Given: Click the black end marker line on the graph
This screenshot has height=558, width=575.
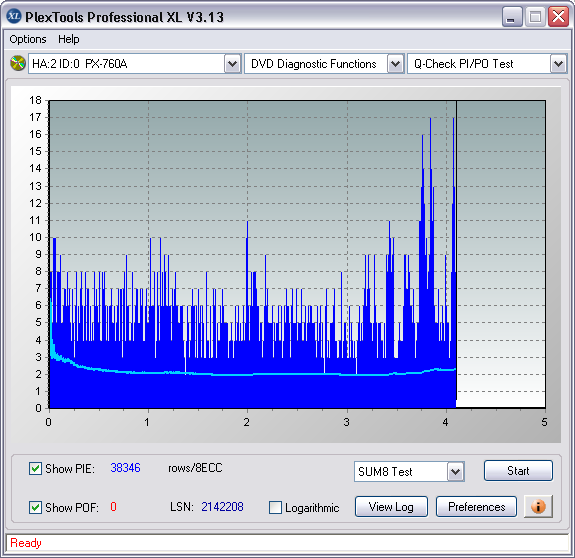Looking at the screenshot, I should tap(456, 250).
